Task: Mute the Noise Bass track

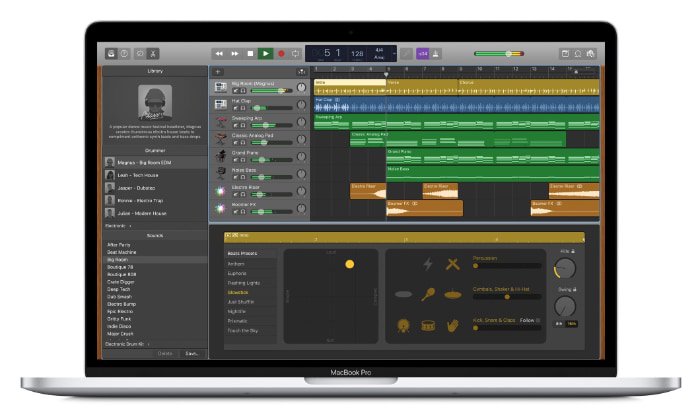Action: (236, 177)
